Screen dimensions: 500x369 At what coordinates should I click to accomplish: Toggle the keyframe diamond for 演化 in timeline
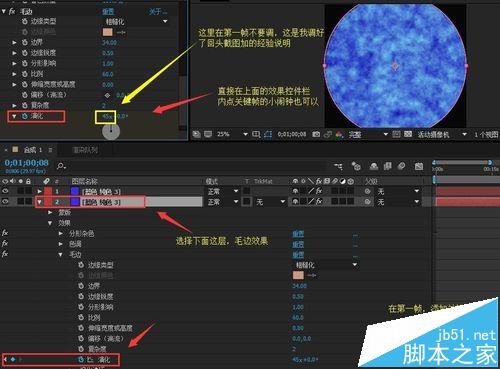click(13, 359)
